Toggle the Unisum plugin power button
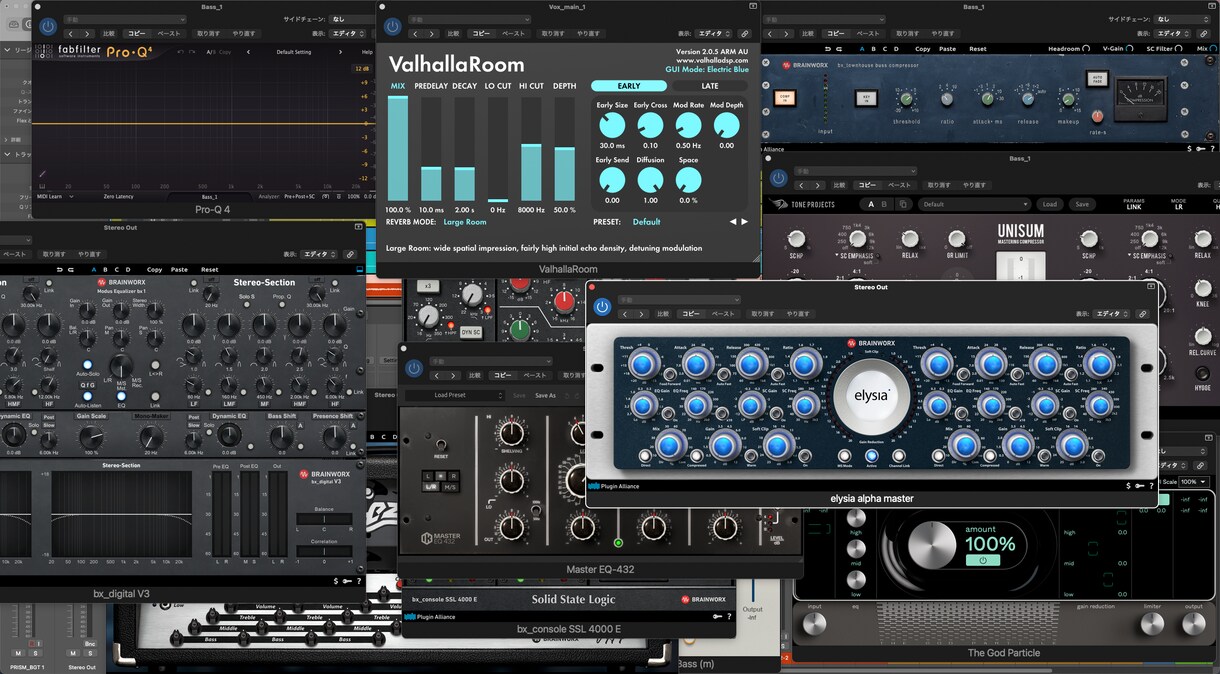 [x=779, y=179]
